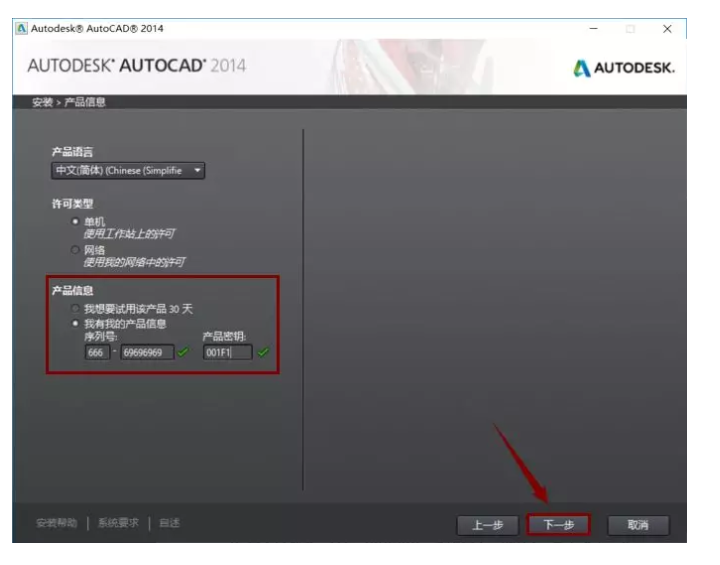Viewport: 720px width, 565px height.
Task: Choose 我有我的产品信息 option
Action: (75, 323)
